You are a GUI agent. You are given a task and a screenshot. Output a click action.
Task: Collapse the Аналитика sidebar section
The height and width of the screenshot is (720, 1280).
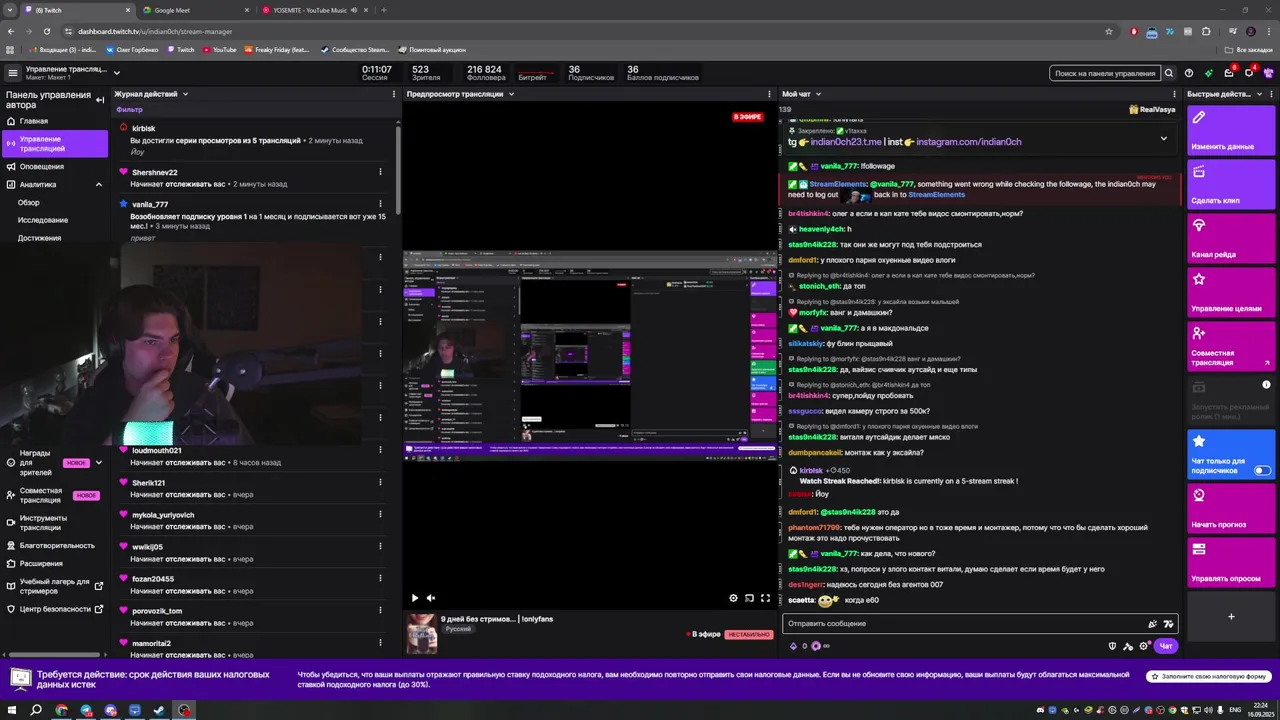(x=98, y=184)
